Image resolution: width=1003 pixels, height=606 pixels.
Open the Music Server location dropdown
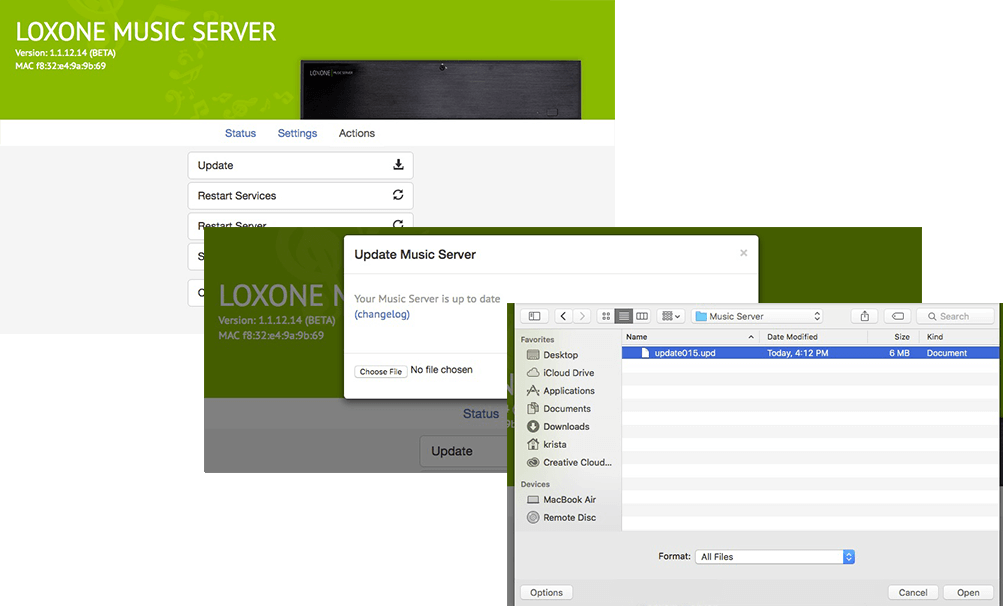point(758,315)
